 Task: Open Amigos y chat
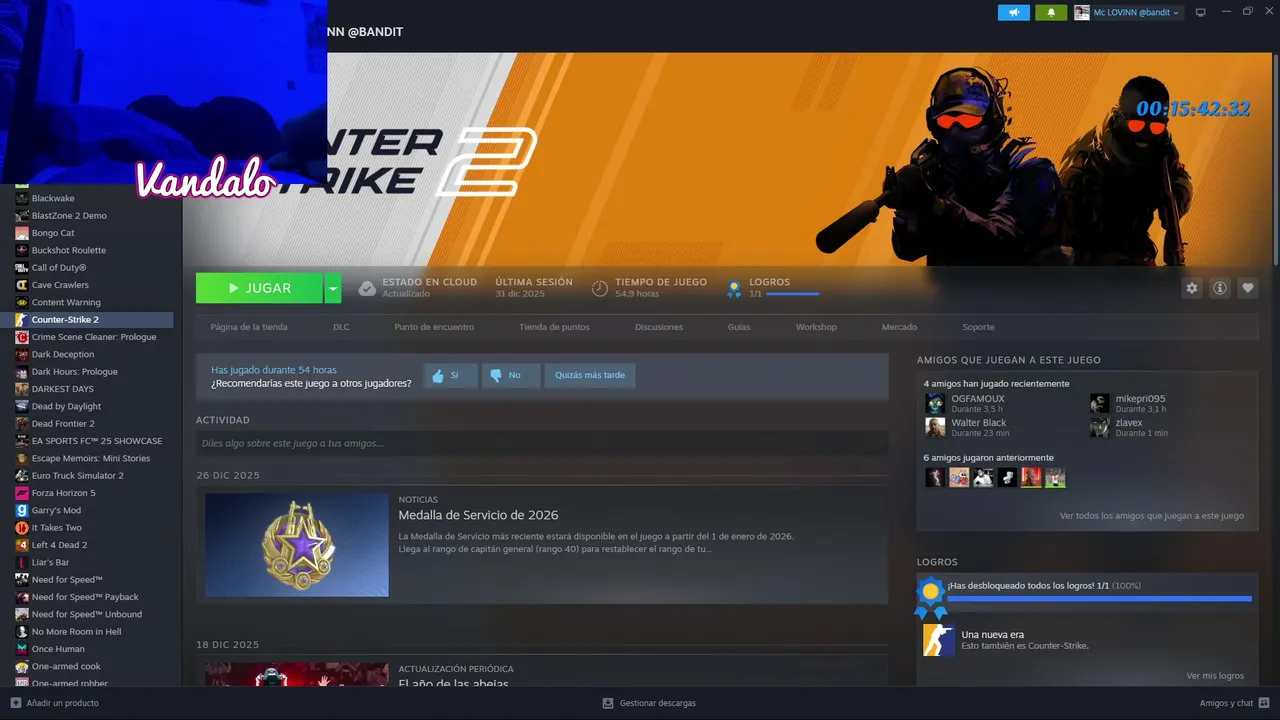[x=1234, y=703]
